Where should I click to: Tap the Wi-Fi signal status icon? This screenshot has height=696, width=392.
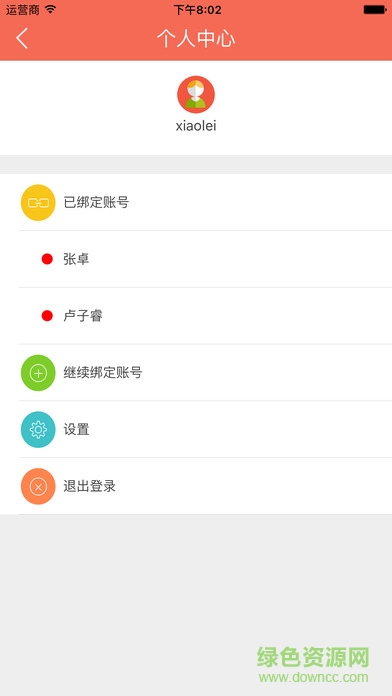pos(51,9)
